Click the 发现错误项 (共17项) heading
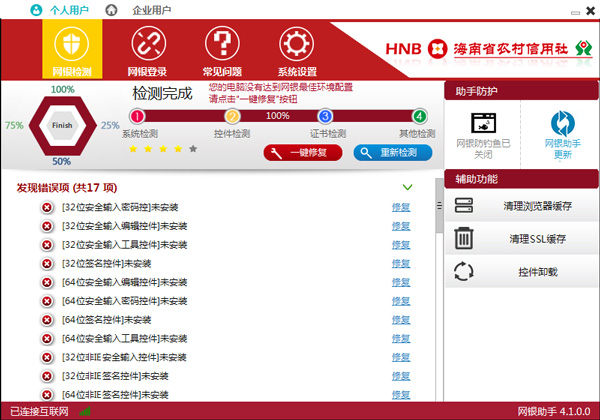 [67, 187]
